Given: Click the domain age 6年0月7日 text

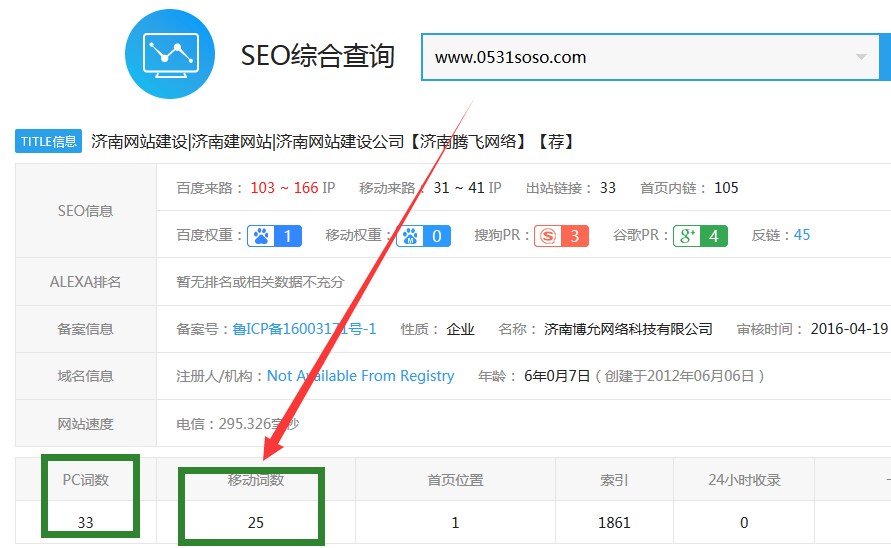Looking at the screenshot, I should 557,376.
